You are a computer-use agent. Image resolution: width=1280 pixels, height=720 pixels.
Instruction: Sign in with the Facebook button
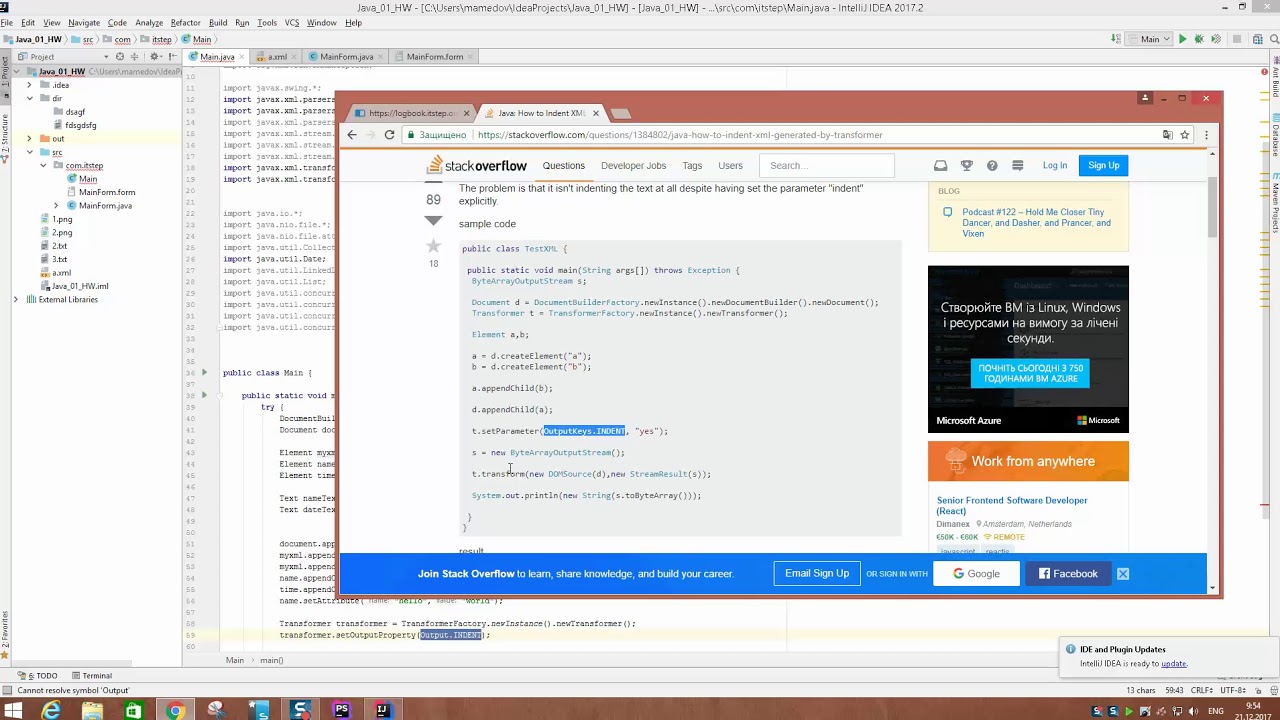pos(1068,574)
